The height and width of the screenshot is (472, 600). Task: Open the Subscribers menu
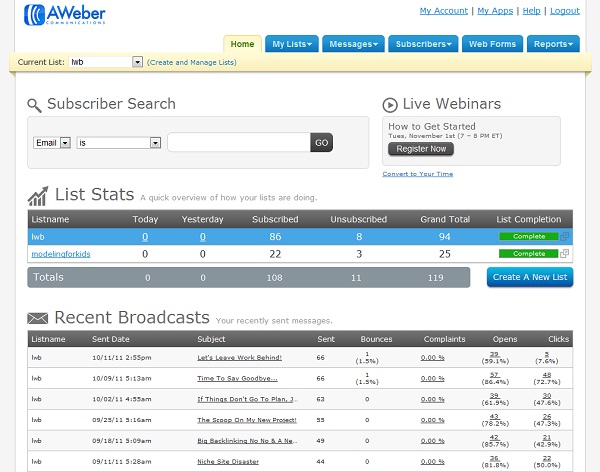pos(423,44)
